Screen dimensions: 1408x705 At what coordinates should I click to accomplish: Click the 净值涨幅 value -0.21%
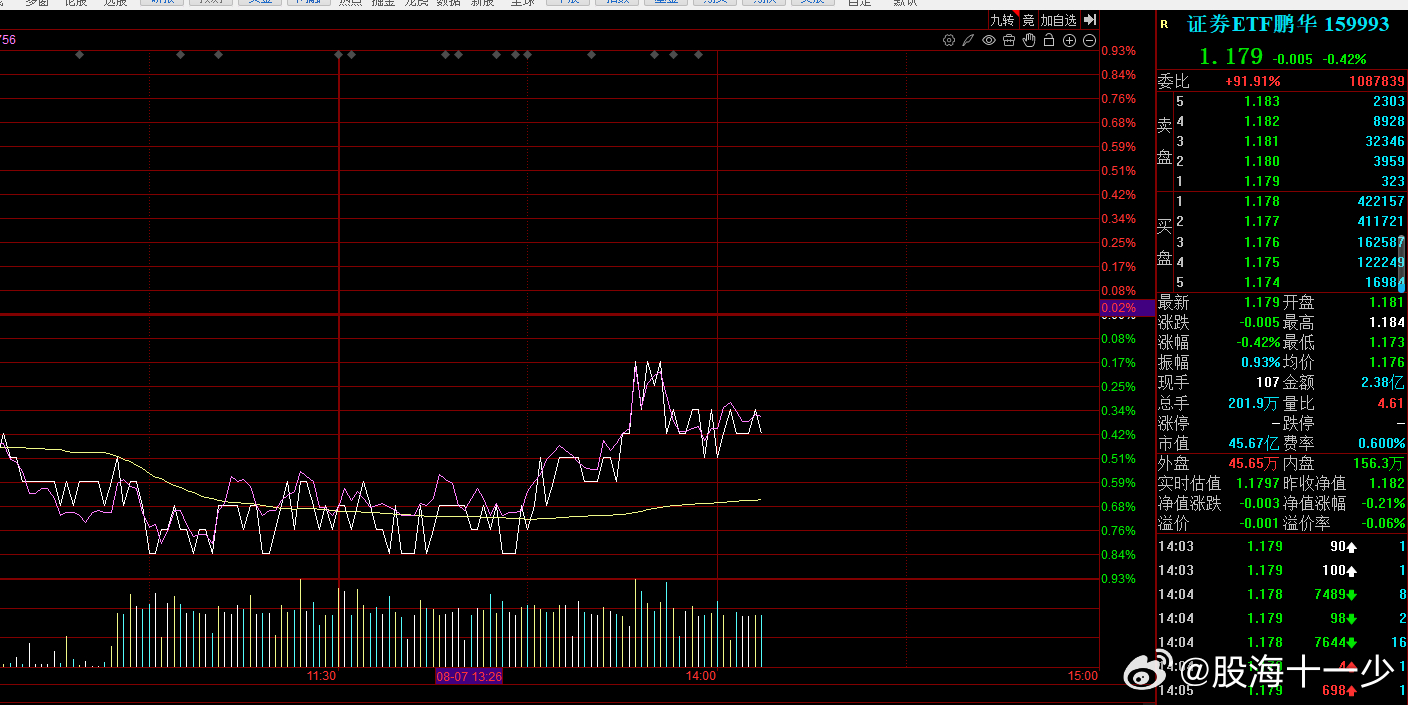tap(1381, 503)
